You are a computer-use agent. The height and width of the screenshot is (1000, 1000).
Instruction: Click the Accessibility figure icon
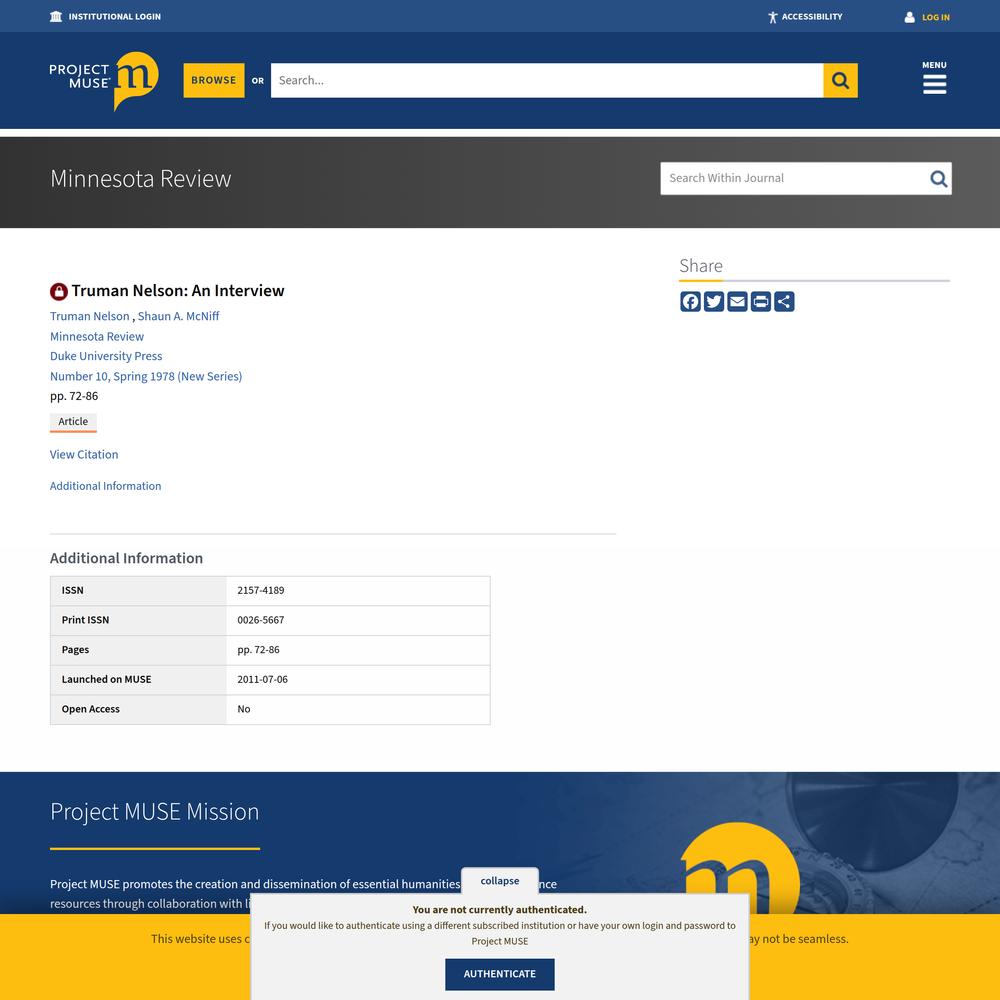772,17
